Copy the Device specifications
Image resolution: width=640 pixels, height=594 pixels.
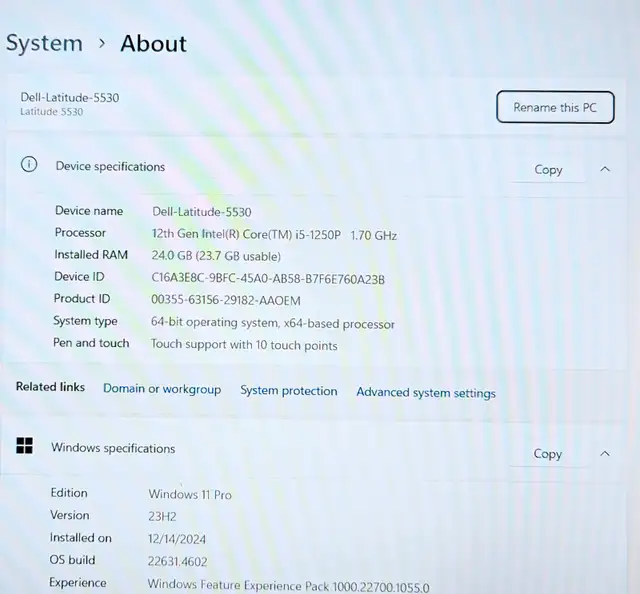click(x=548, y=170)
